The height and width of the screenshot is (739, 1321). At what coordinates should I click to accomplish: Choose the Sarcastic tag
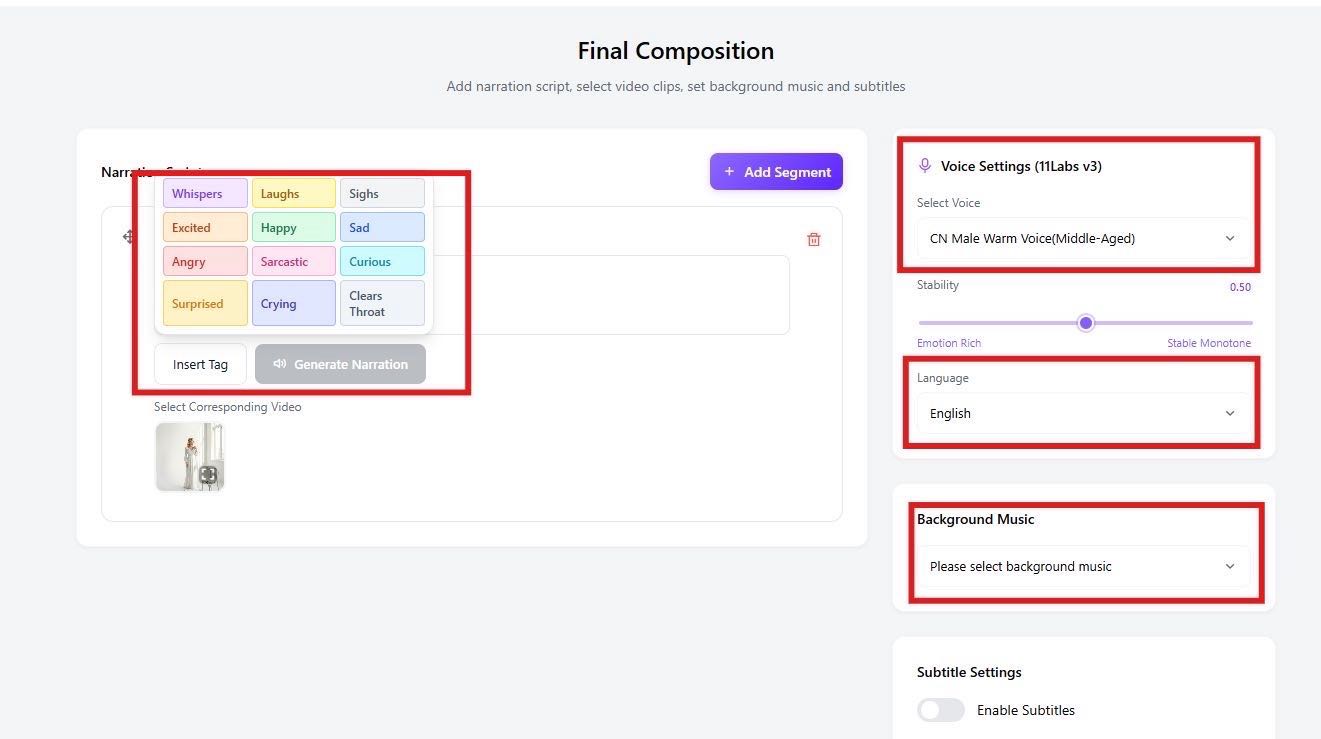tap(293, 262)
